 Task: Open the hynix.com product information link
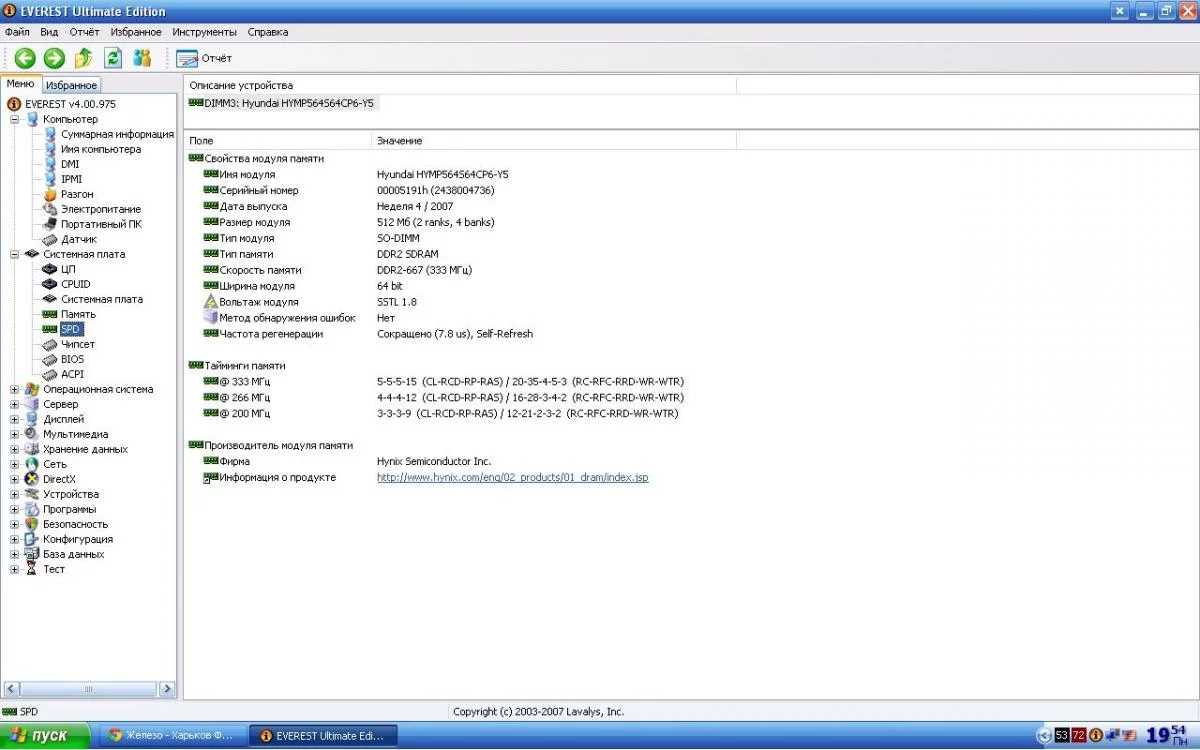pyautogui.click(x=512, y=477)
